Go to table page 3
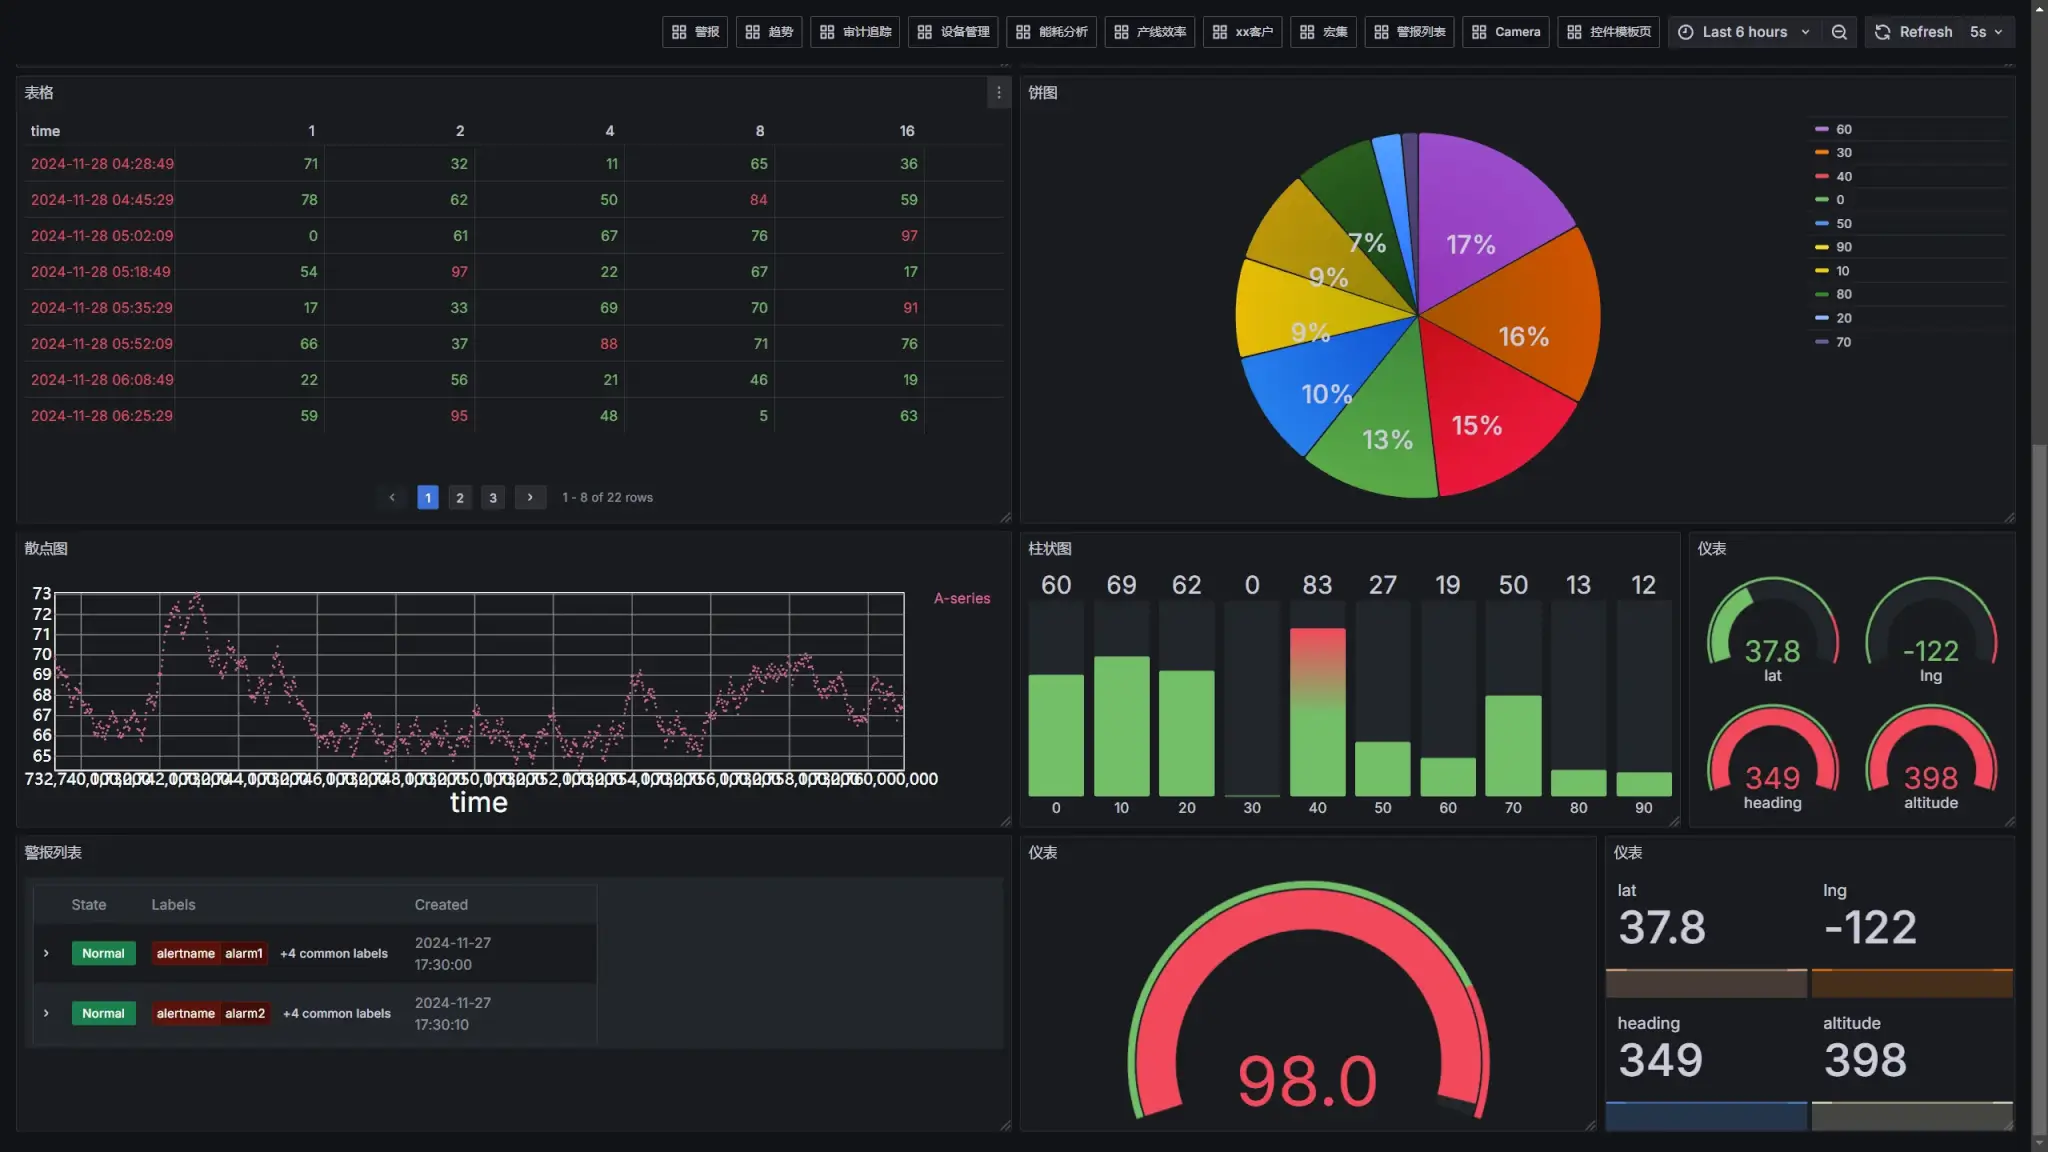This screenshot has height=1152, width=2048. coord(492,497)
